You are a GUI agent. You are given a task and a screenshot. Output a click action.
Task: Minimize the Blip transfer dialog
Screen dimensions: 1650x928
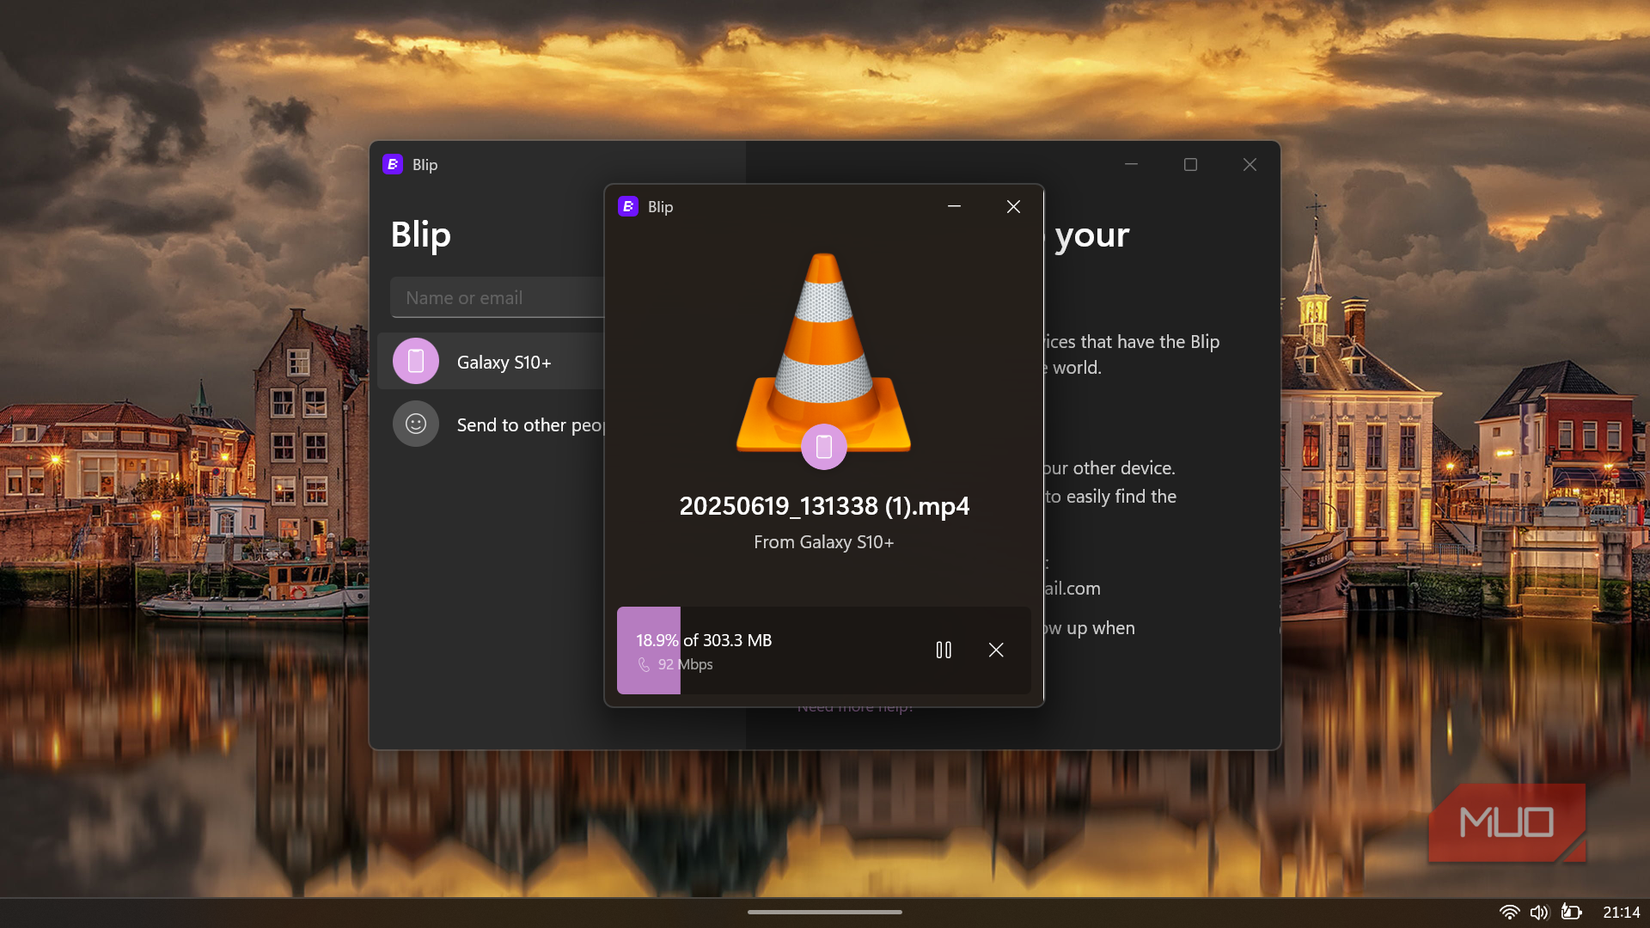coord(954,206)
